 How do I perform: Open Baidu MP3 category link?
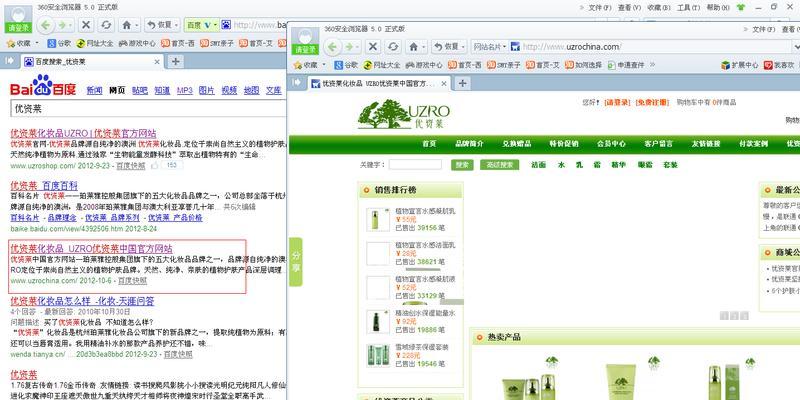click(x=185, y=90)
